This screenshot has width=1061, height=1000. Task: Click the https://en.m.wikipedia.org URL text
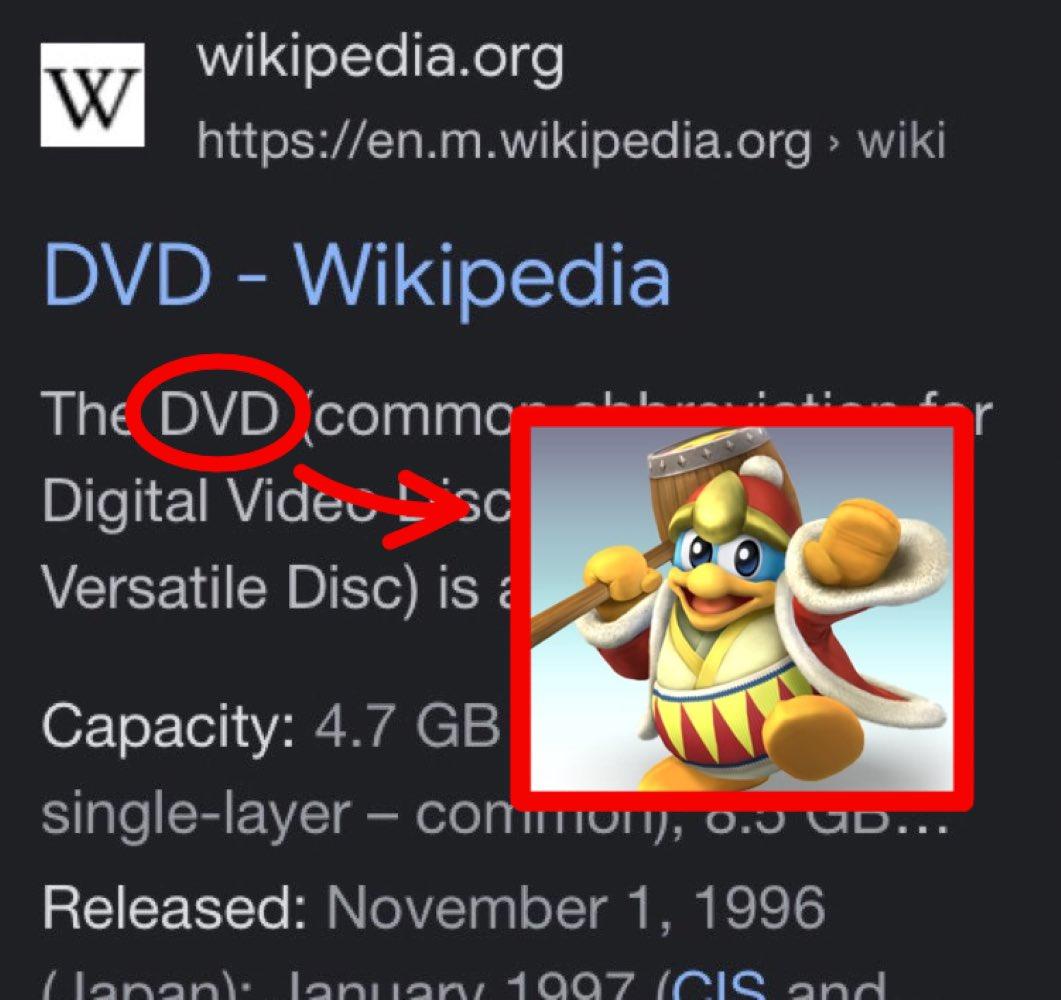point(504,141)
